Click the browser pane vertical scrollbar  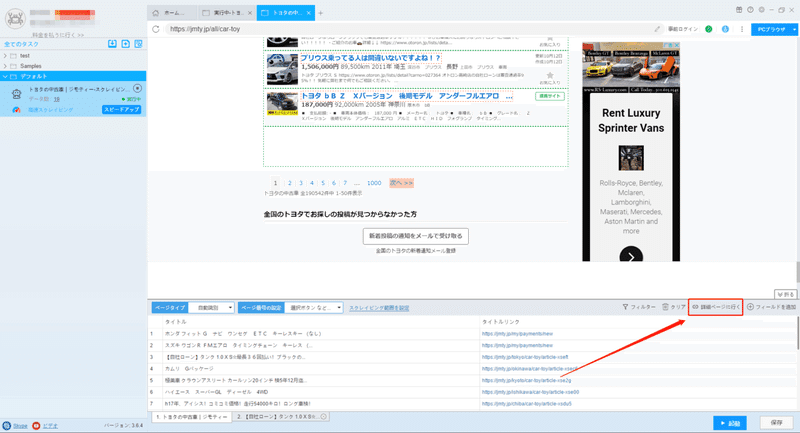tap(797, 272)
